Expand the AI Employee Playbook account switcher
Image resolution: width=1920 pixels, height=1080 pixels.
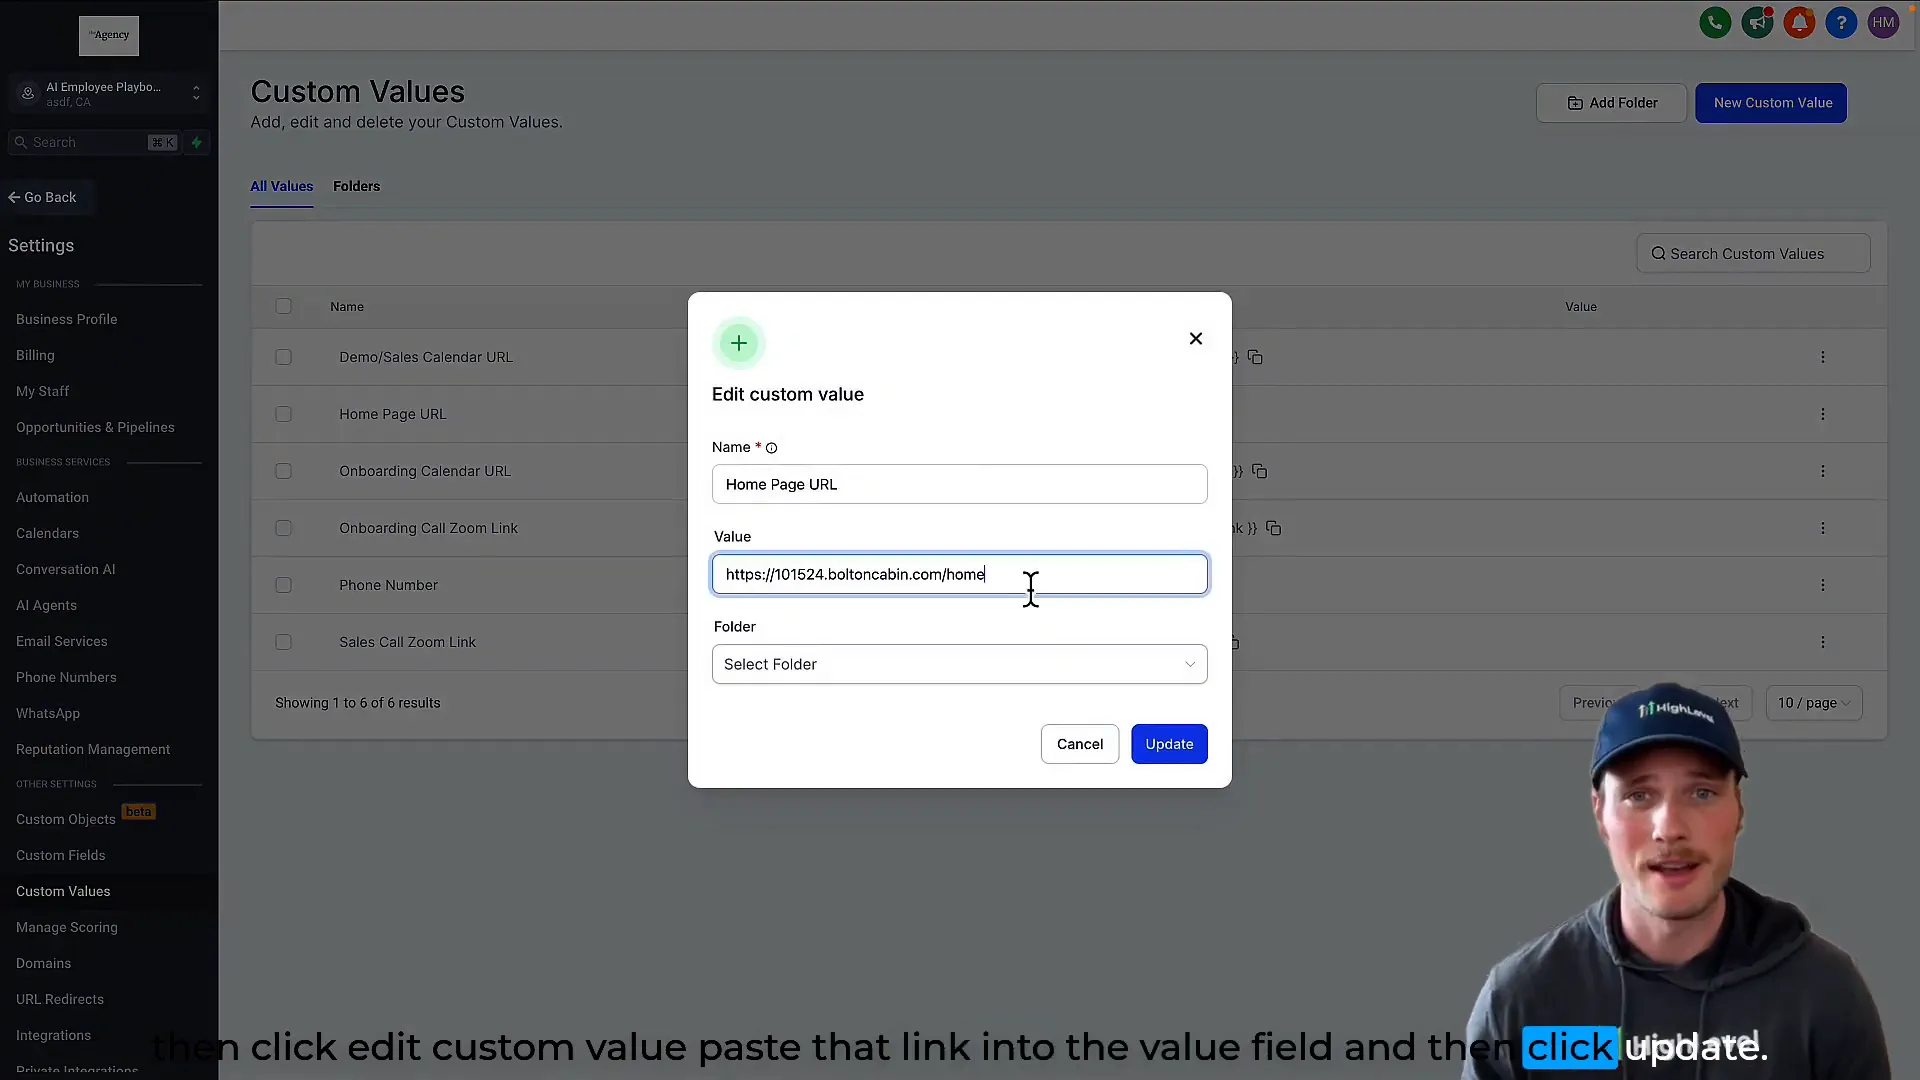click(x=109, y=94)
